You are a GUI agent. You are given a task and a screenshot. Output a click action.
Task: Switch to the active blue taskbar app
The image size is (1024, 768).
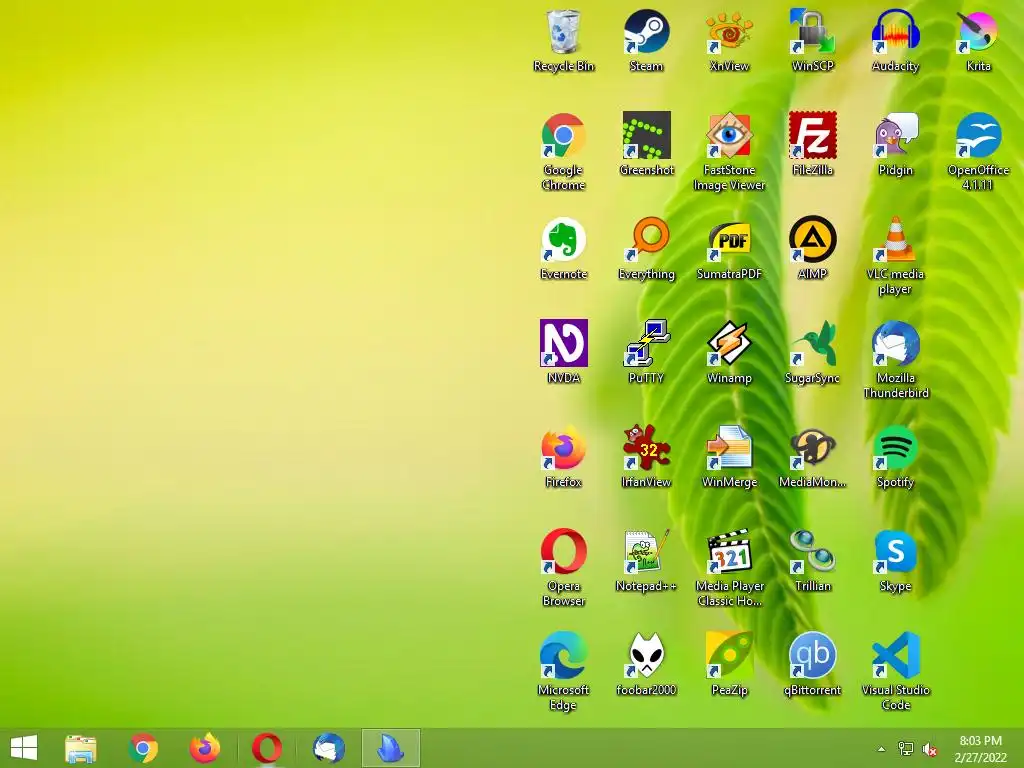coord(391,748)
